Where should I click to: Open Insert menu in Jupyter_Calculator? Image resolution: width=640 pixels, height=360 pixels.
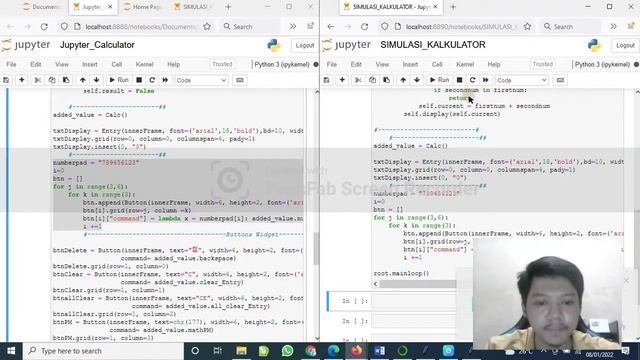pyautogui.click(x=89, y=64)
